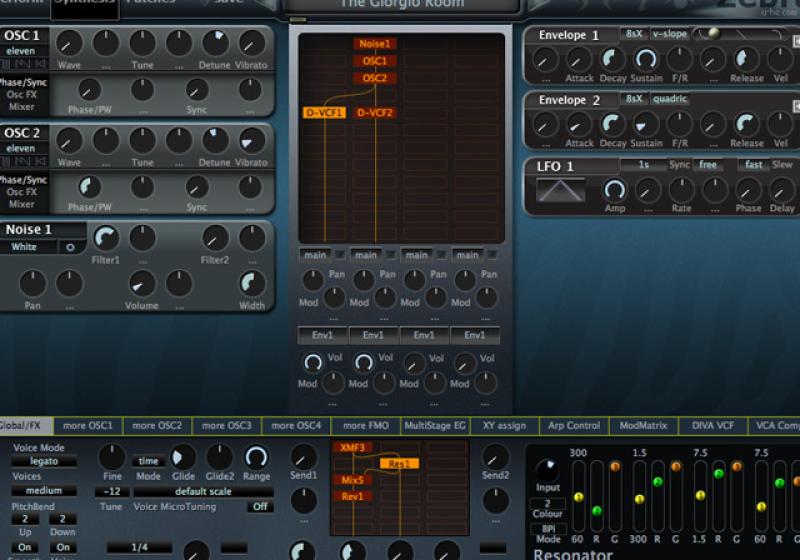Screen dimensions: 800x560
Task: Select the D-VCF1 filter module
Action: [323, 113]
